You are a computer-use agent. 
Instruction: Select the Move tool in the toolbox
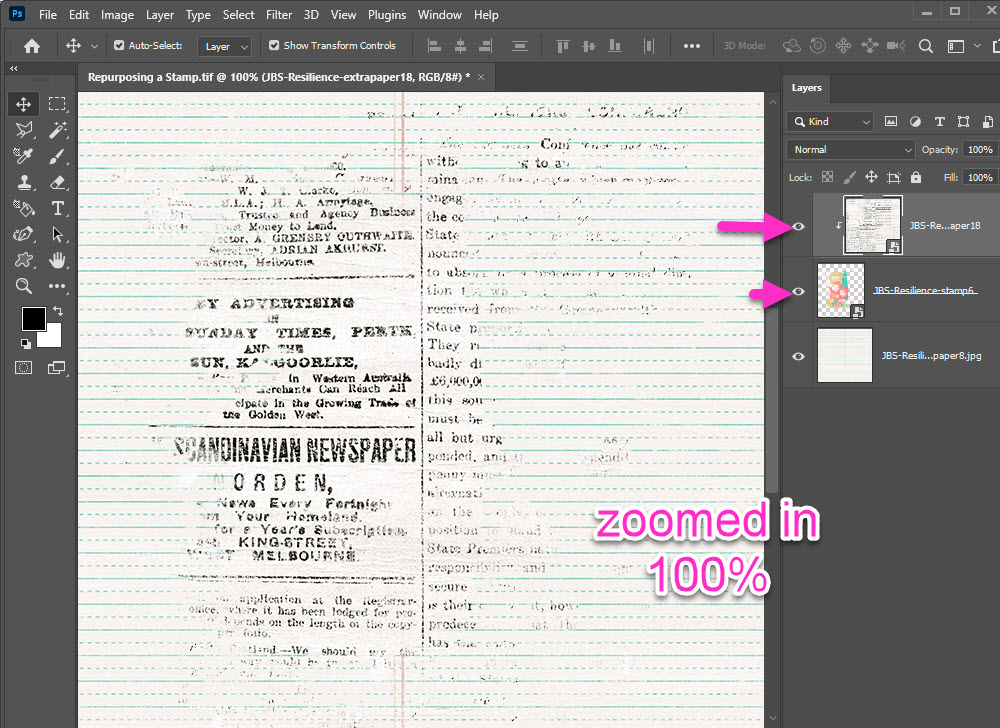[24, 104]
